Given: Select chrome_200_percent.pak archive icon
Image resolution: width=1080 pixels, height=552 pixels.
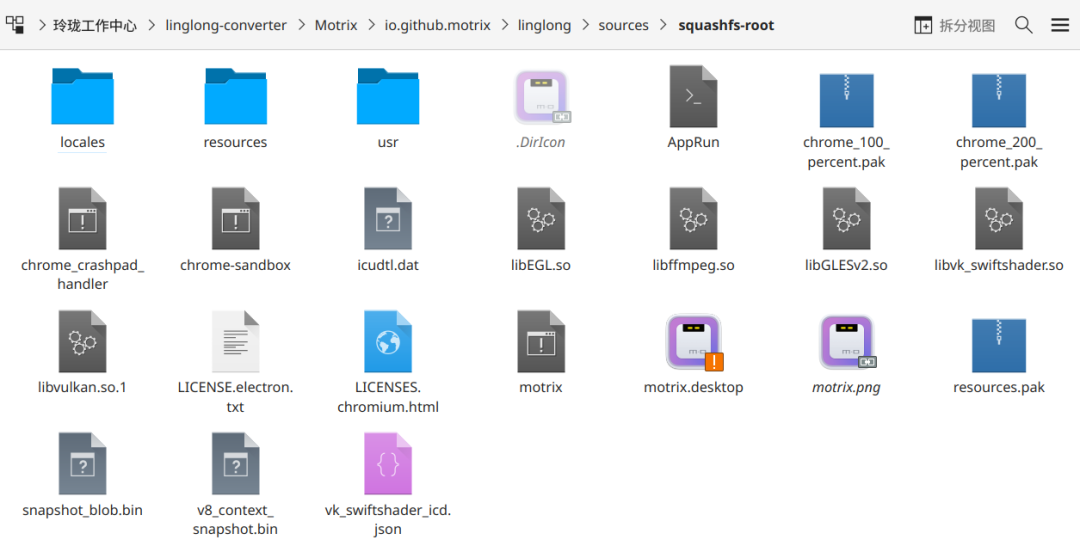Looking at the screenshot, I should 999,101.
